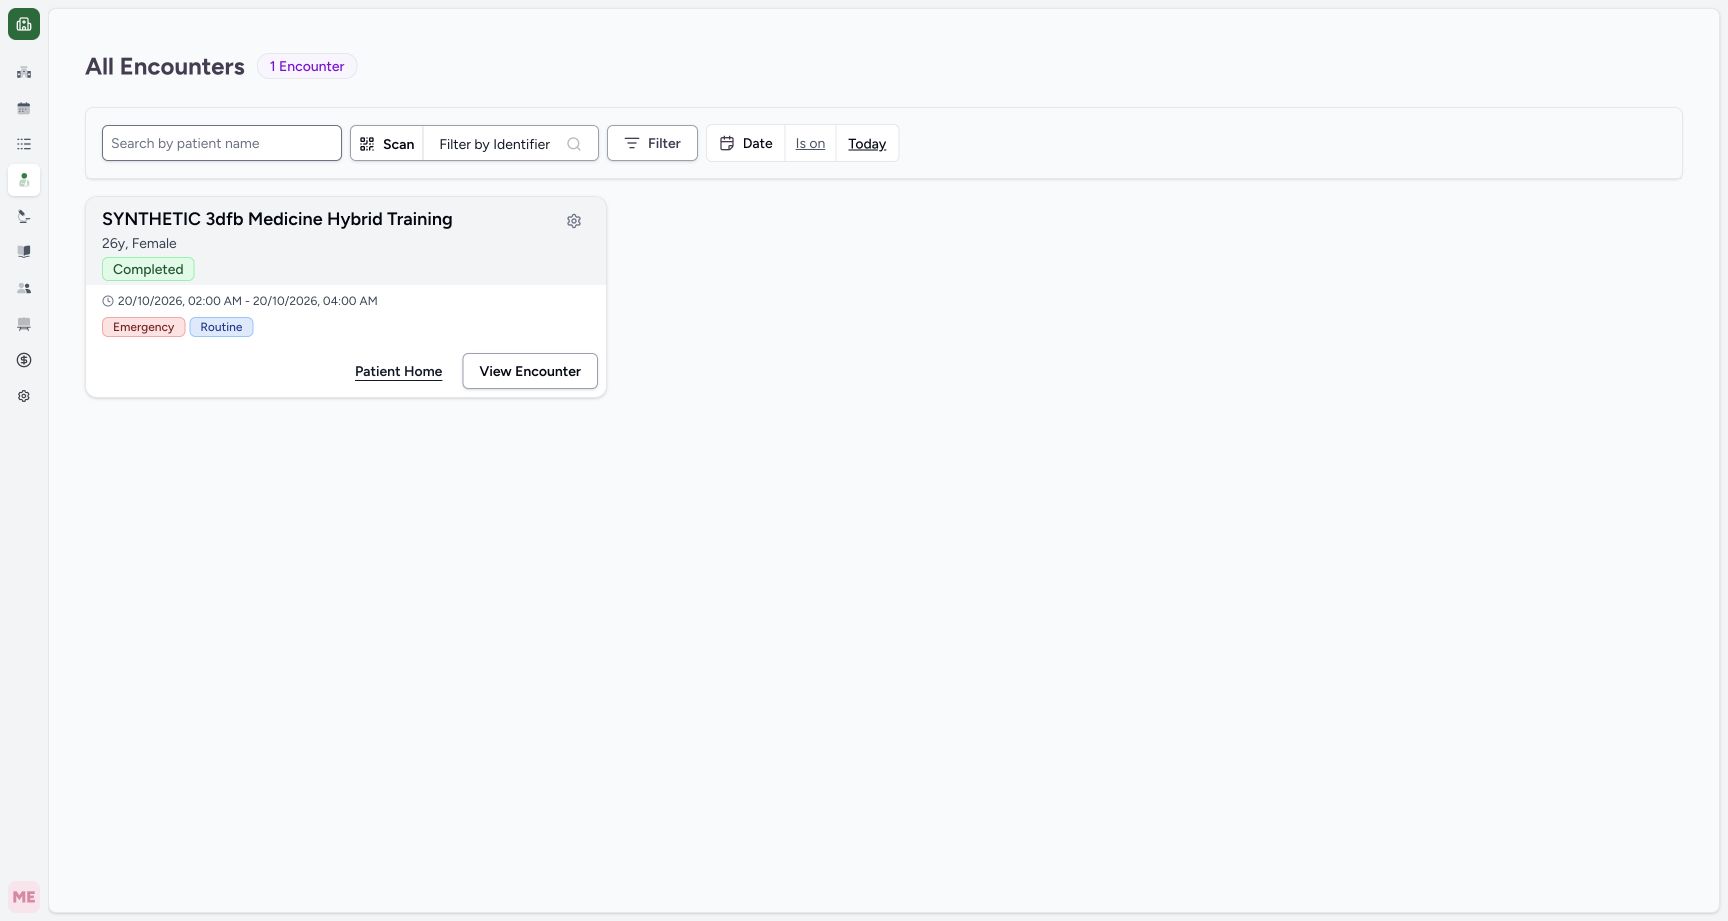Image resolution: width=1728 pixels, height=921 pixels.
Task: Click the patient name SYNTHETIC 3dfb heading
Action: click(x=277, y=219)
